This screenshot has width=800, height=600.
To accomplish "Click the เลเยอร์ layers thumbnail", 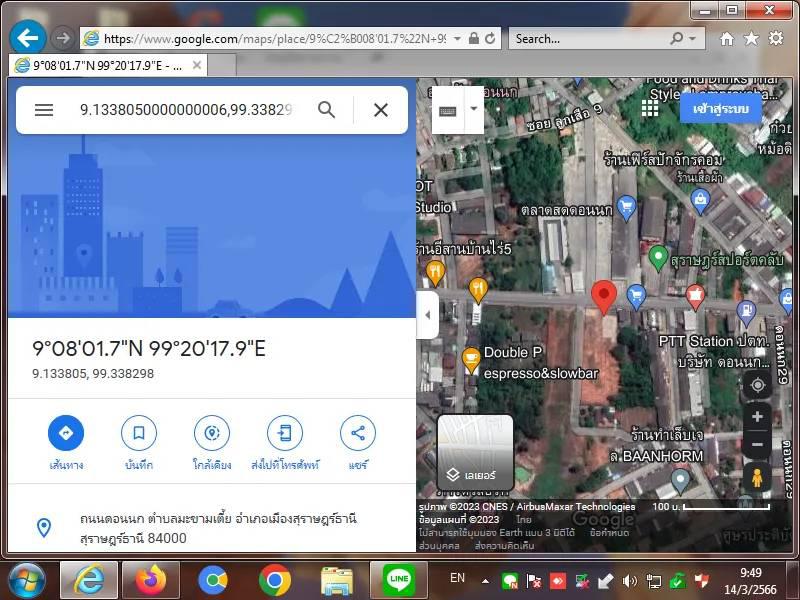I will point(475,453).
